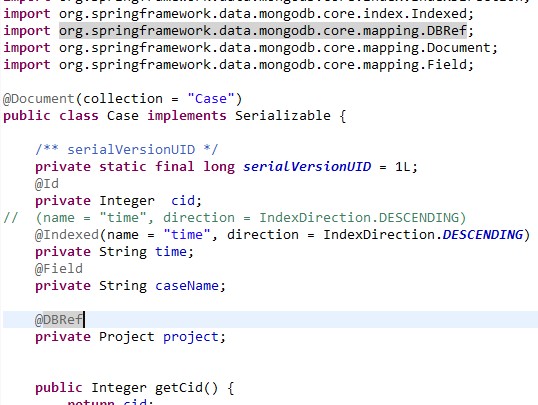
Task: Place cursor on @DBRef annotation
Action: [59, 320]
